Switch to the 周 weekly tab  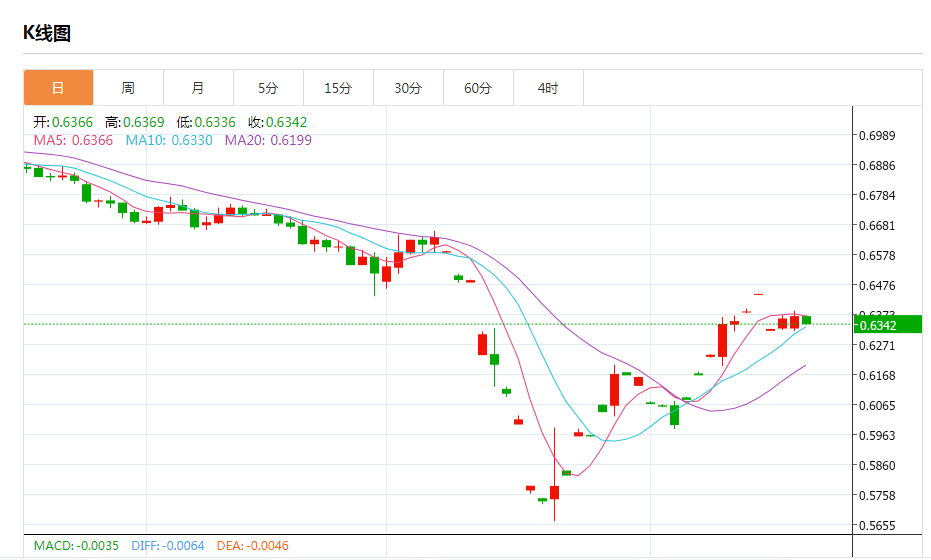click(x=128, y=88)
